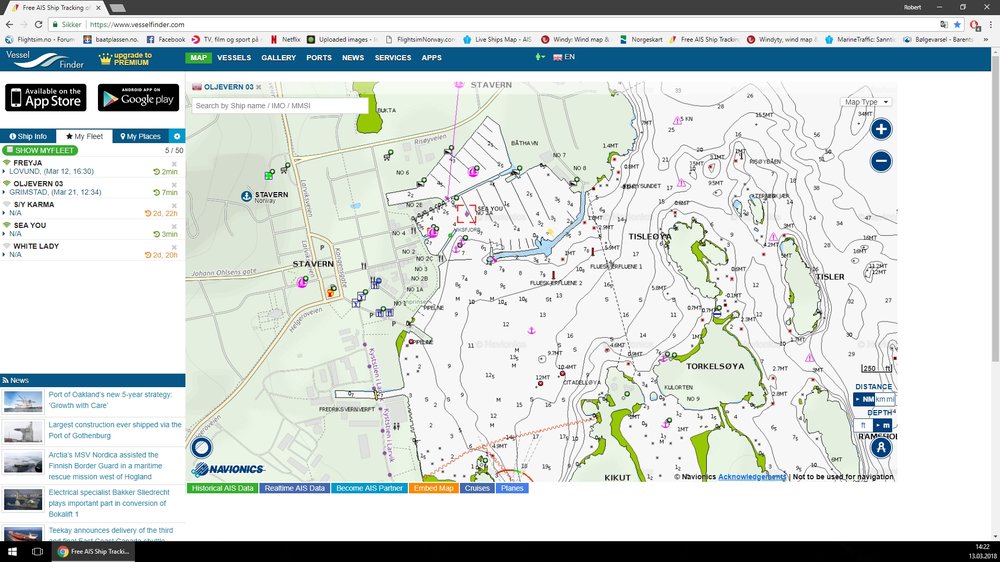Open the VESSELS menu
This screenshot has height=562, width=1000.
234,57
